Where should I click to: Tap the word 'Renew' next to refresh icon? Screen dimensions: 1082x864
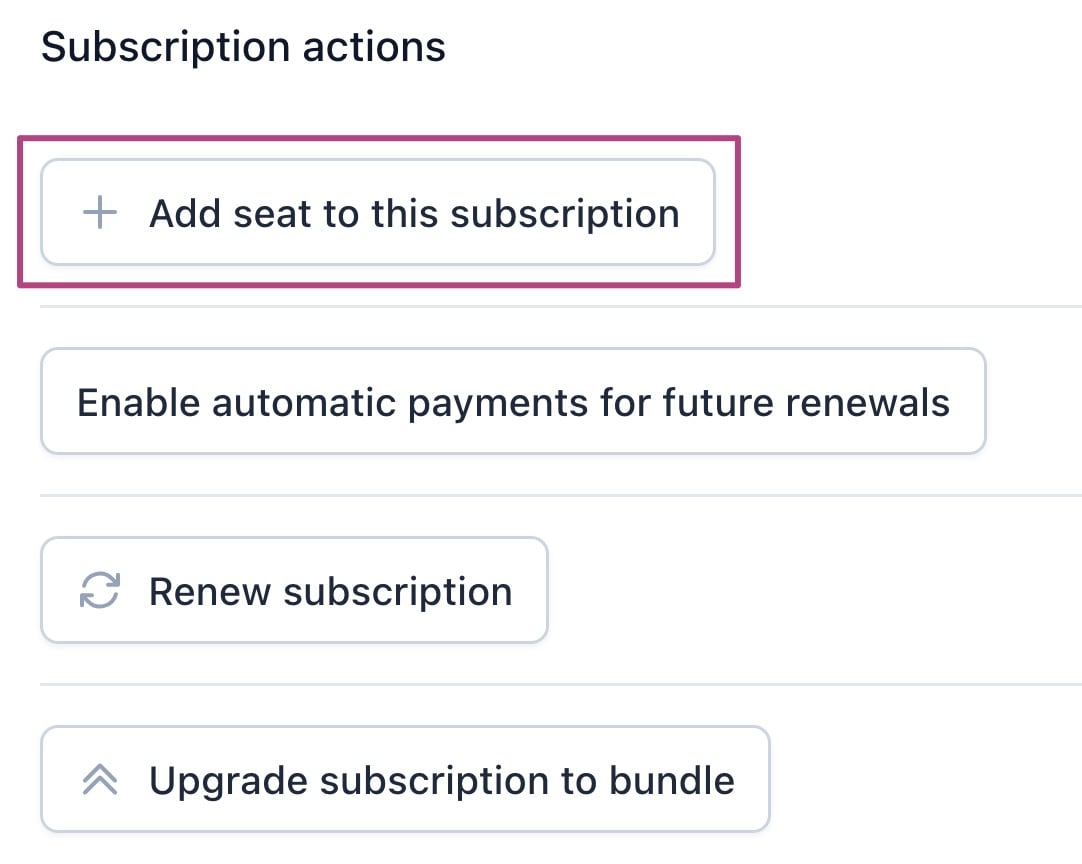(210, 591)
